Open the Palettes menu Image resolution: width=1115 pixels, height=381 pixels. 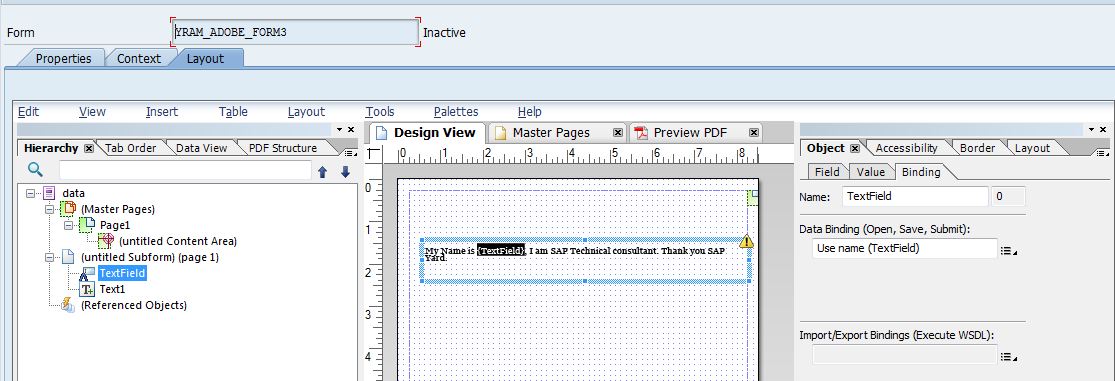point(456,112)
